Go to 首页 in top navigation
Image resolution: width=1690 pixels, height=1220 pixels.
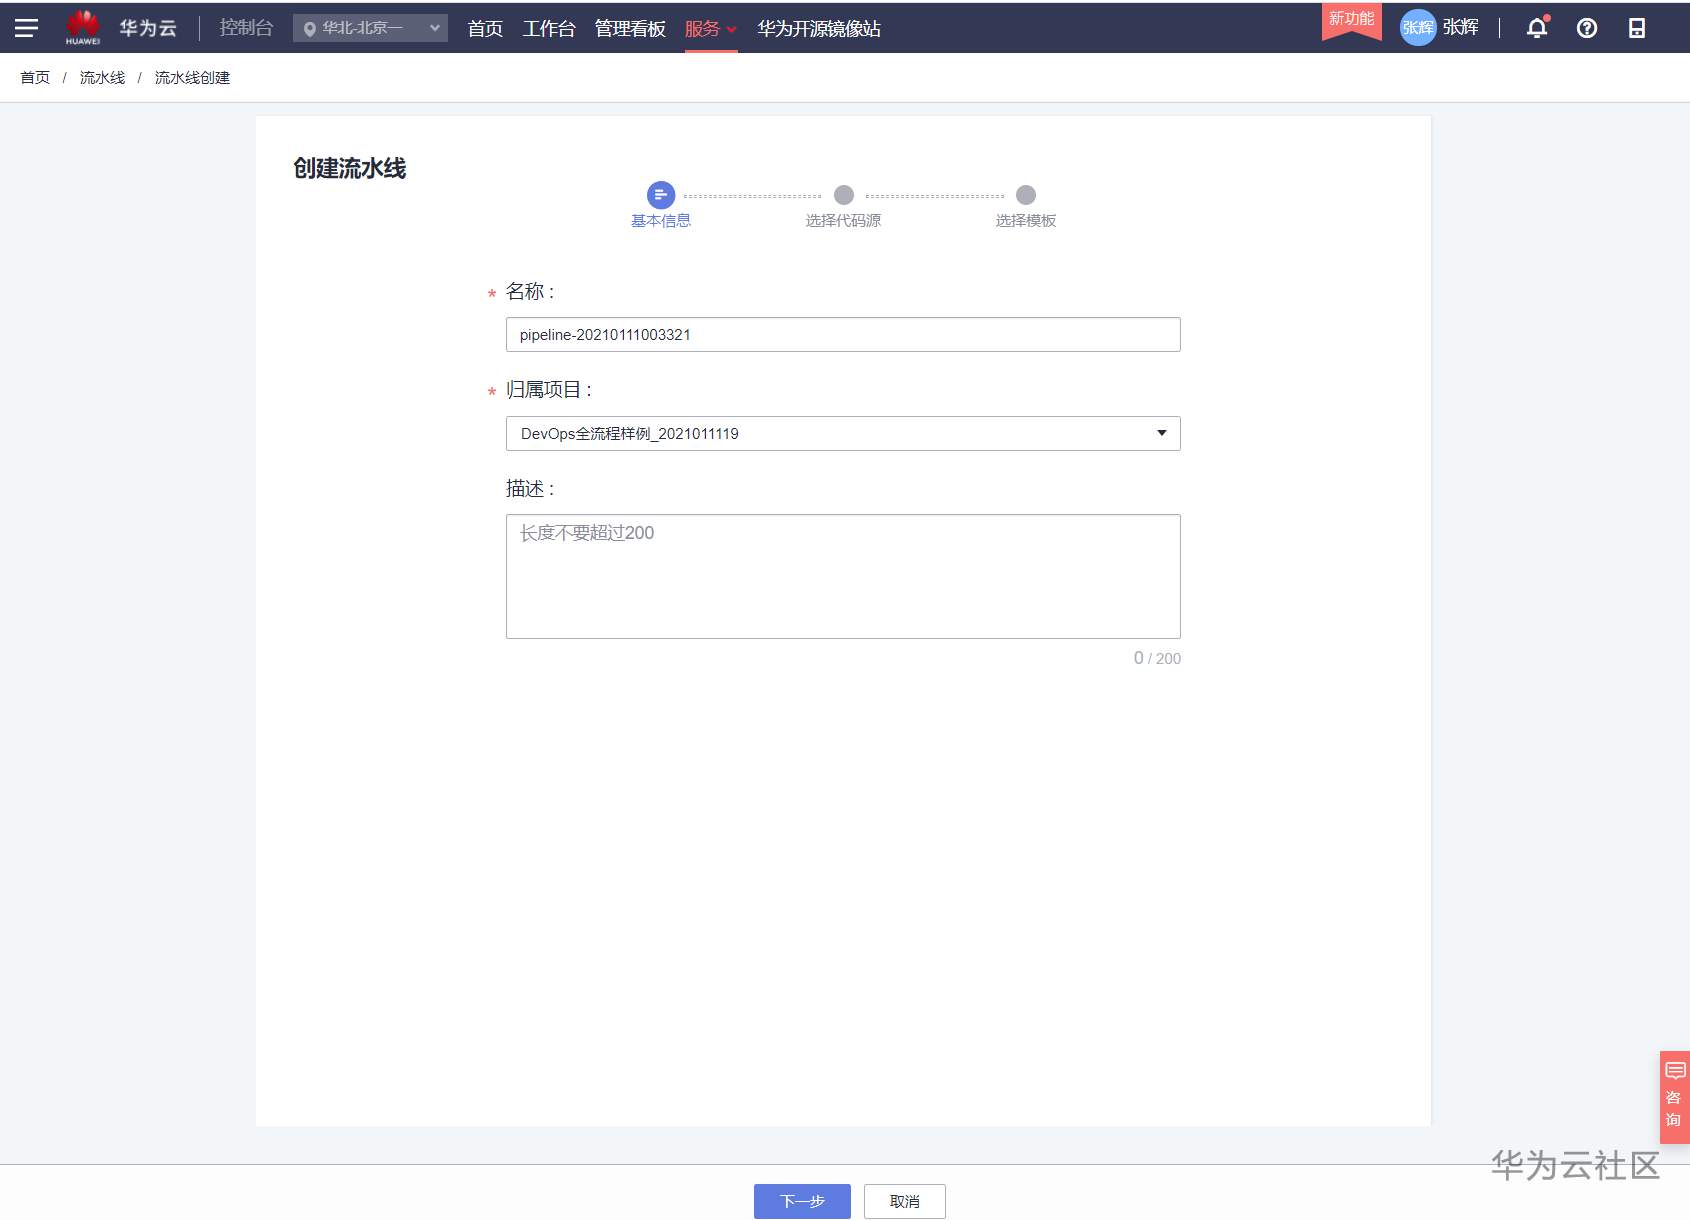point(485,29)
